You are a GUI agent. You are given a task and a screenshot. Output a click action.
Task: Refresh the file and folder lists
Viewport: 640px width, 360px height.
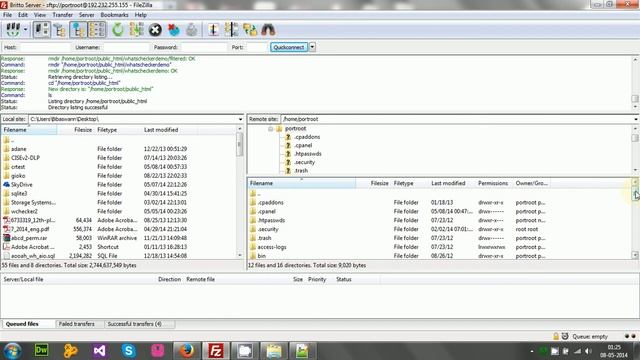118,29
